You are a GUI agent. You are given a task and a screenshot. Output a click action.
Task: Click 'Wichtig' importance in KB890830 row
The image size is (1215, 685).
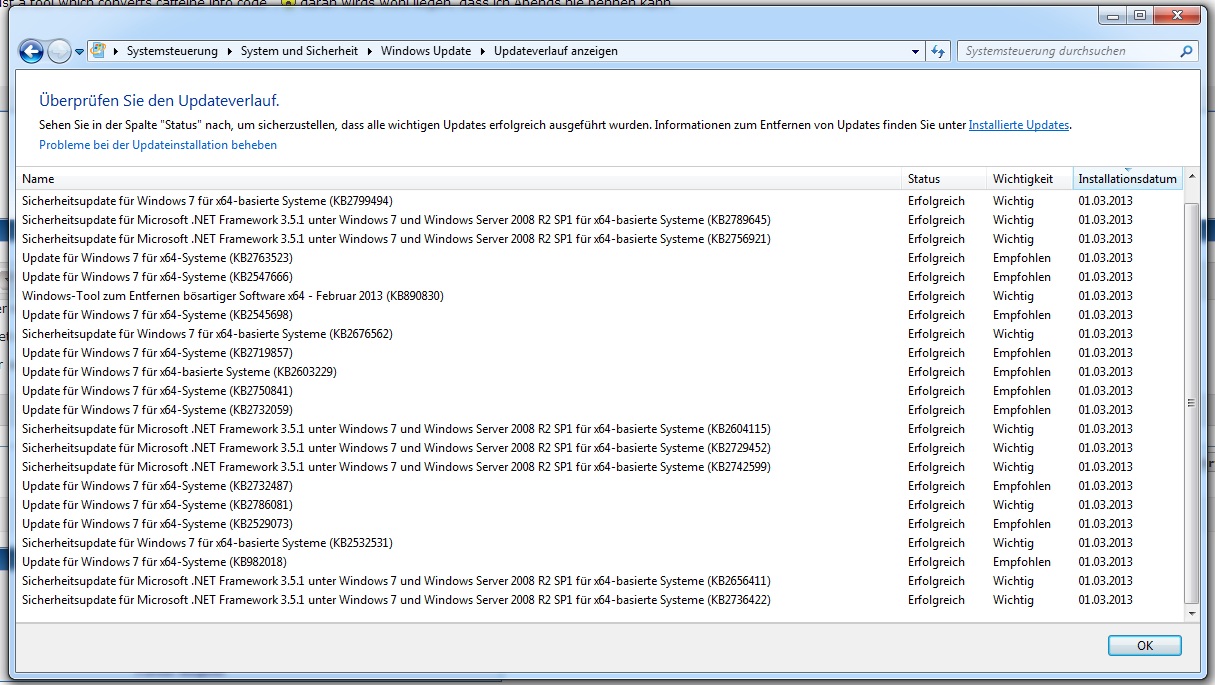1013,296
